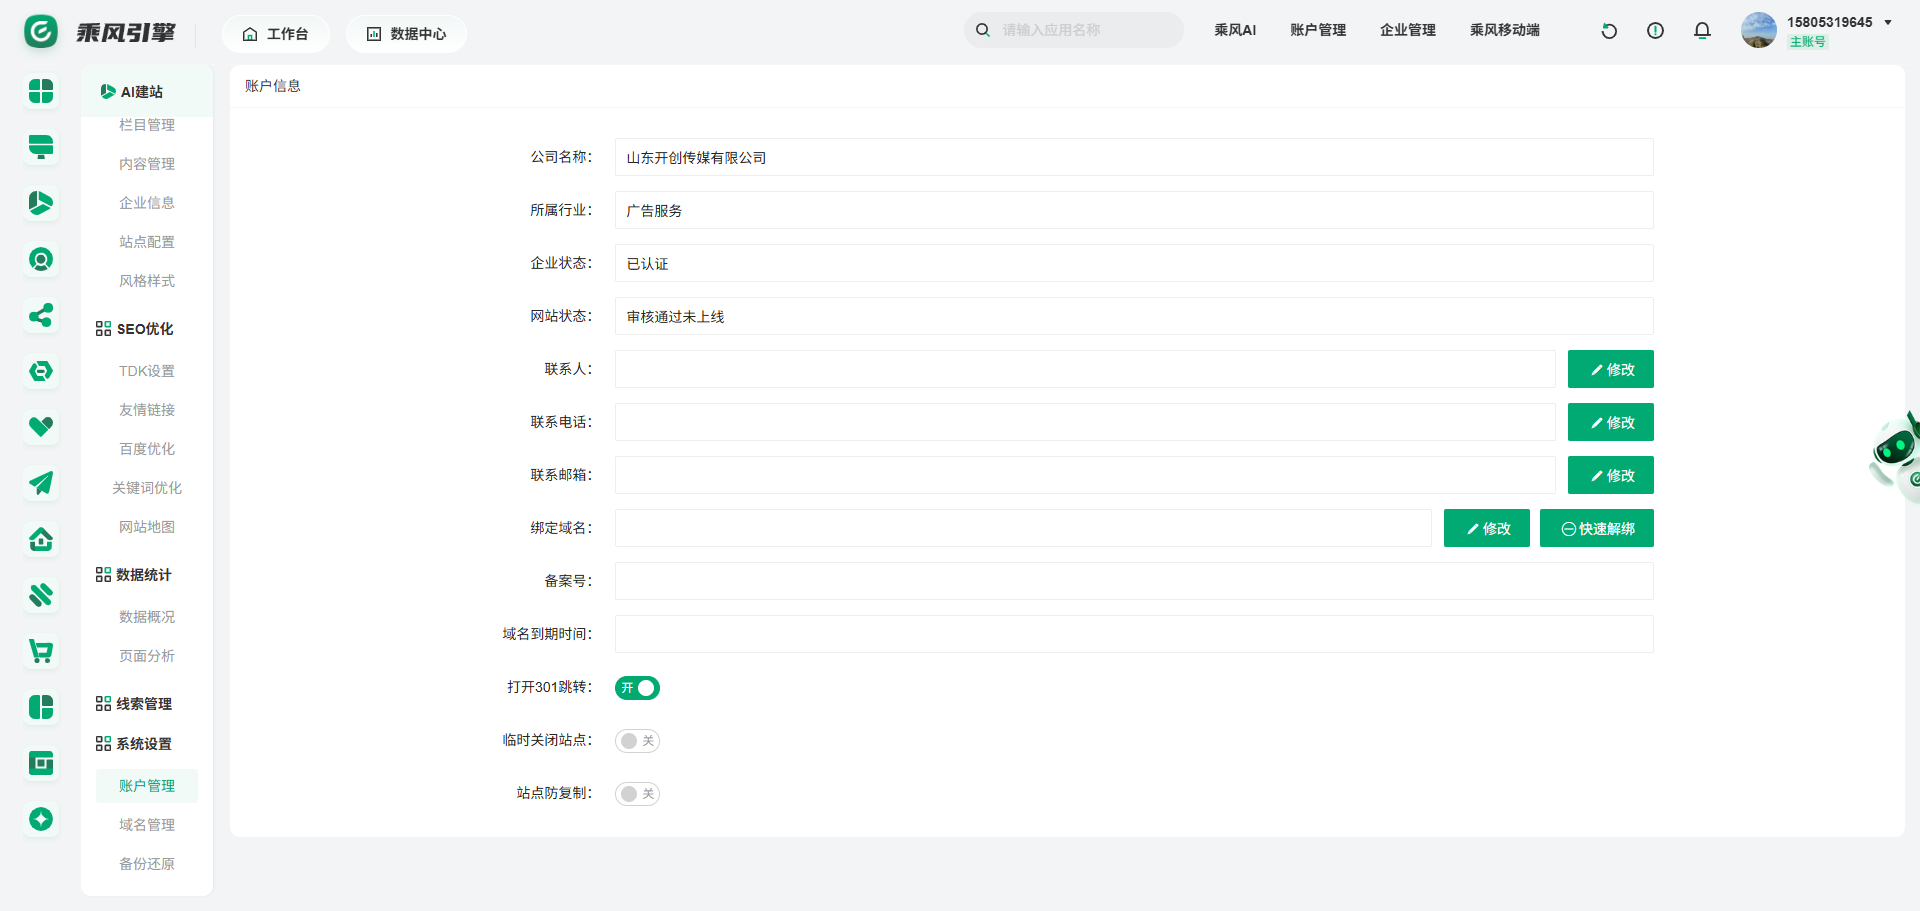Select the share icon in left rail

tap(41, 316)
